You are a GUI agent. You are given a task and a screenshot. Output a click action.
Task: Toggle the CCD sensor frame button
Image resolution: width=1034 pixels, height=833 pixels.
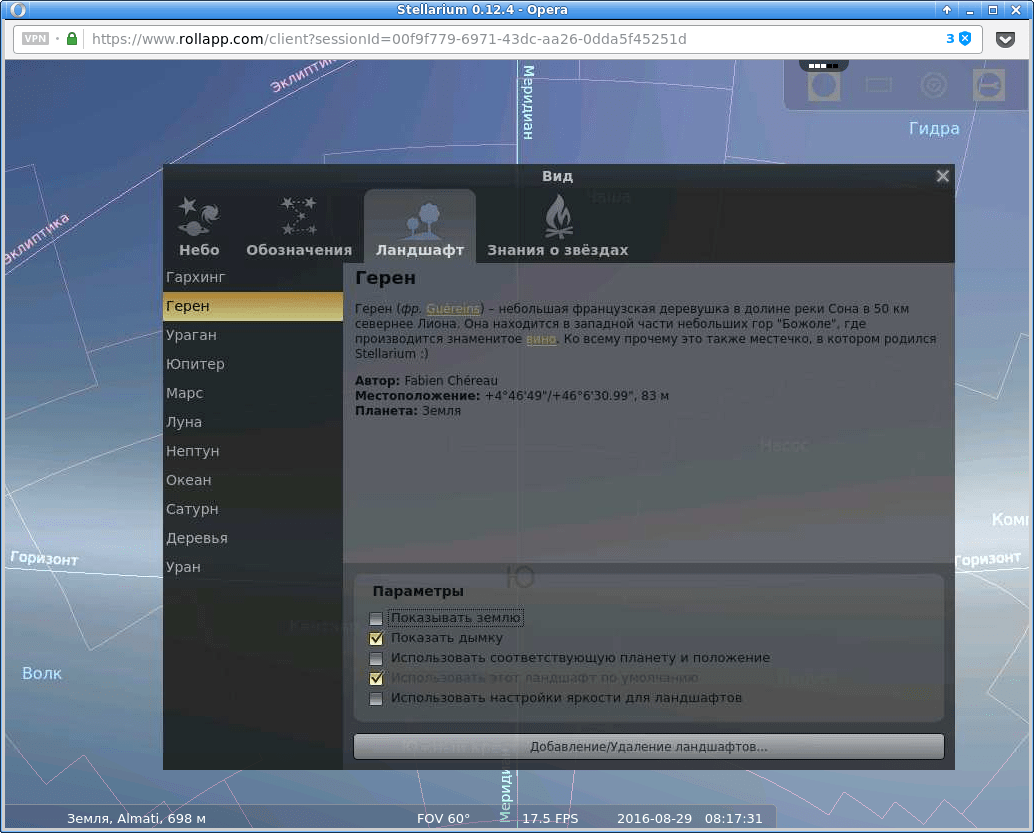pyautogui.click(x=878, y=85)
